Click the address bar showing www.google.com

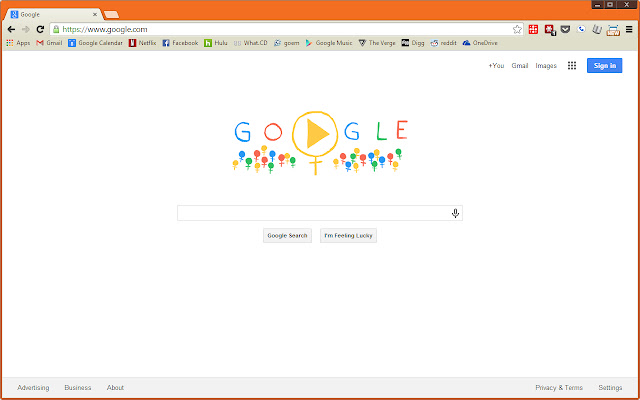[x=286, y=29]
